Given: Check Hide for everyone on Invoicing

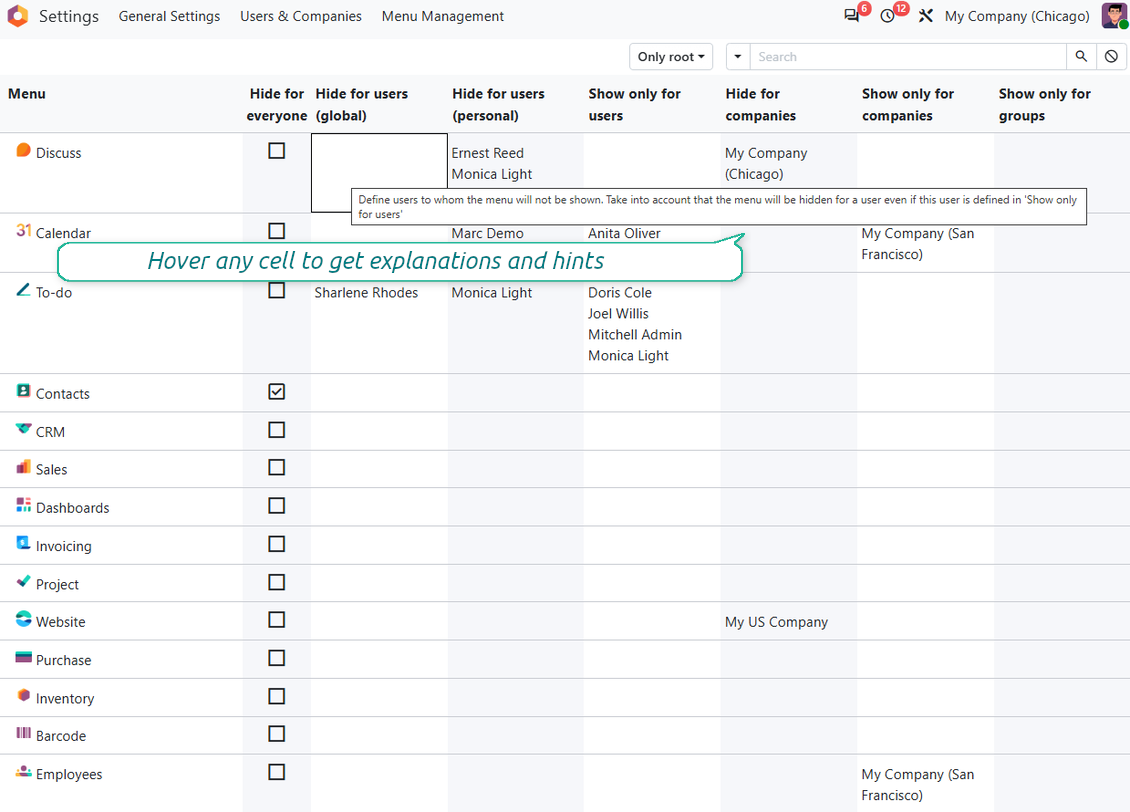Looking at the screenshot, I should click(277, 543).
